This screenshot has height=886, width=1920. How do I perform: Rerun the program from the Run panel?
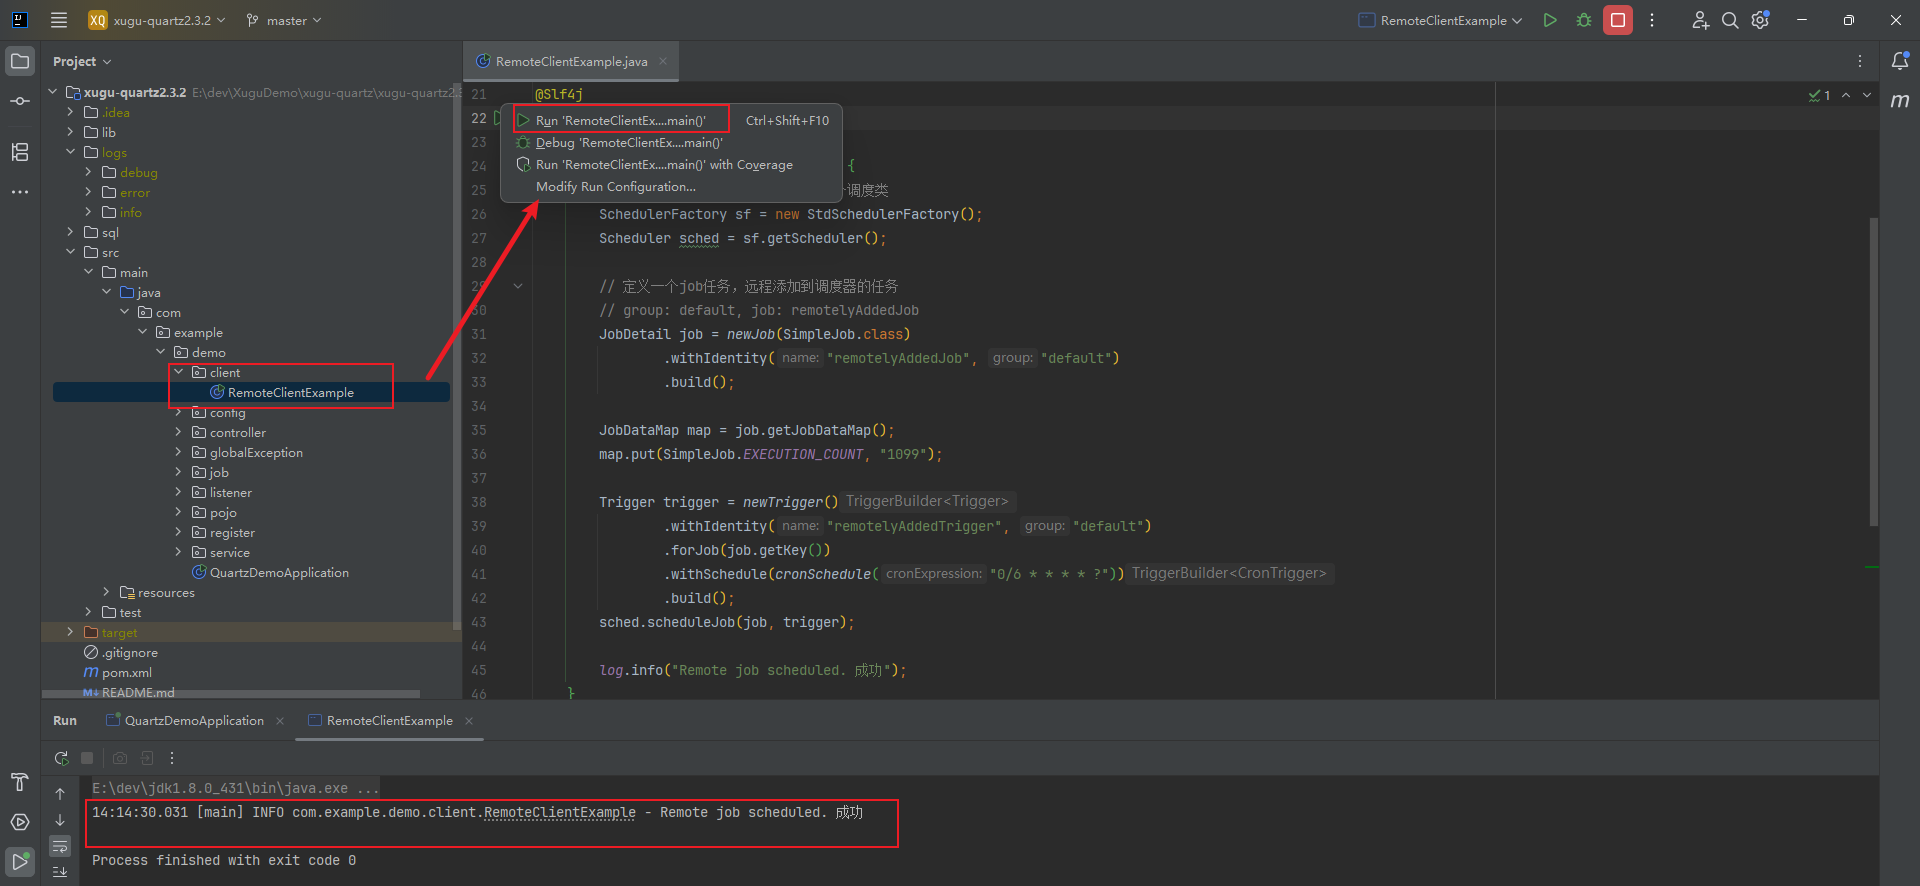pyautogui.click(x=61, y=758)
